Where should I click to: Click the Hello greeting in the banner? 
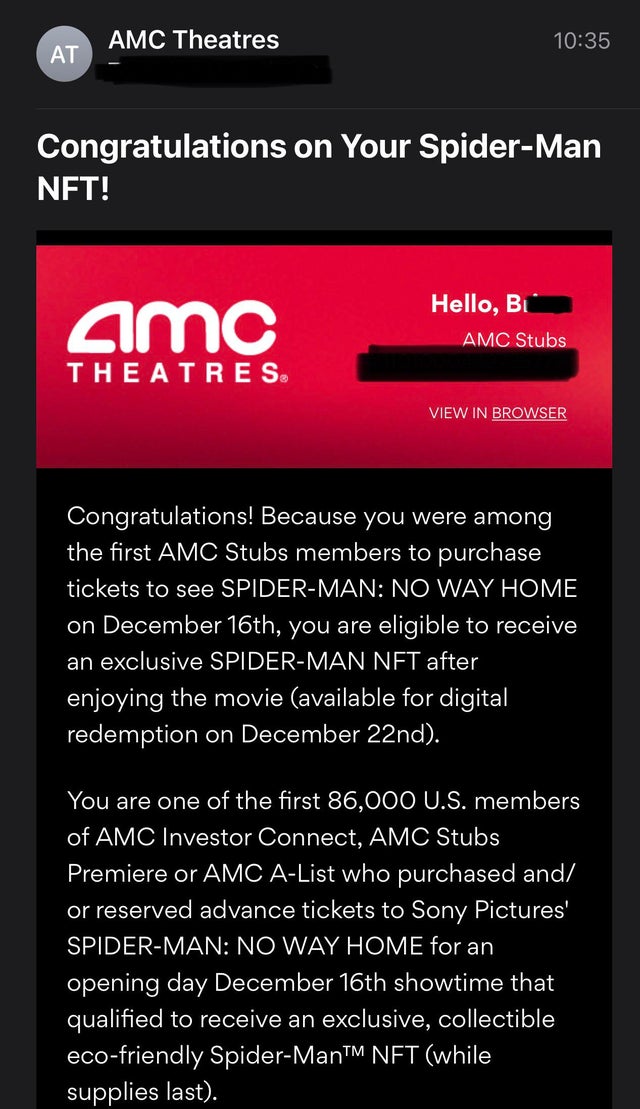click(x=501, y=304)
